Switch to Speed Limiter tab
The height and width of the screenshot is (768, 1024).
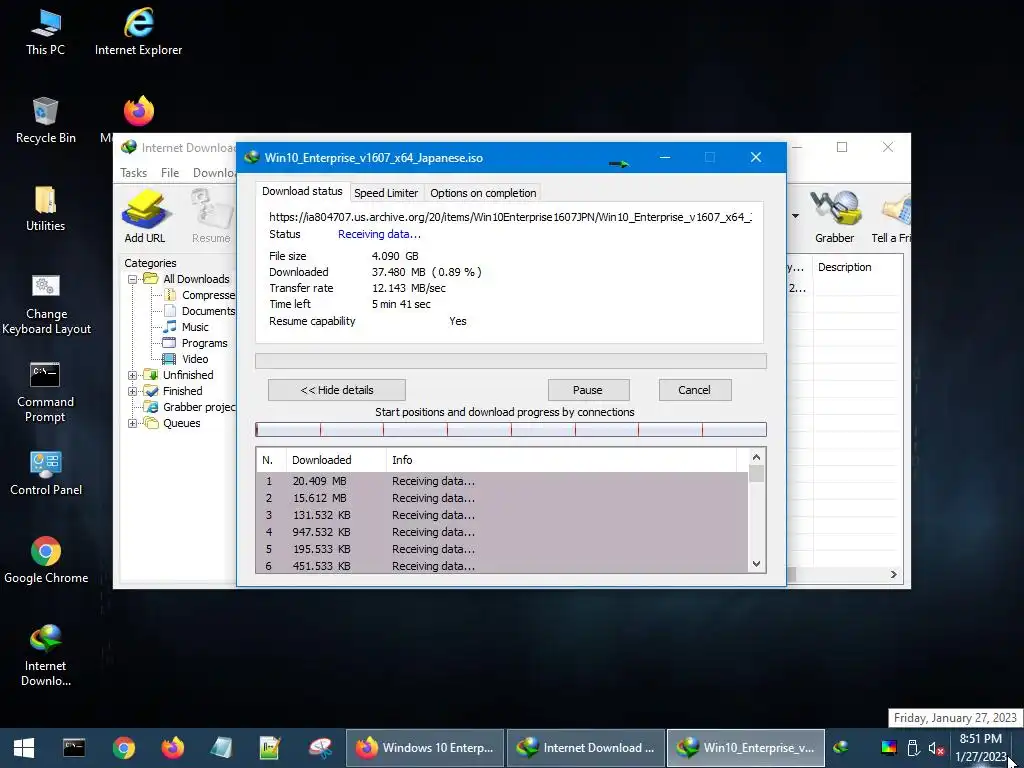386,193
